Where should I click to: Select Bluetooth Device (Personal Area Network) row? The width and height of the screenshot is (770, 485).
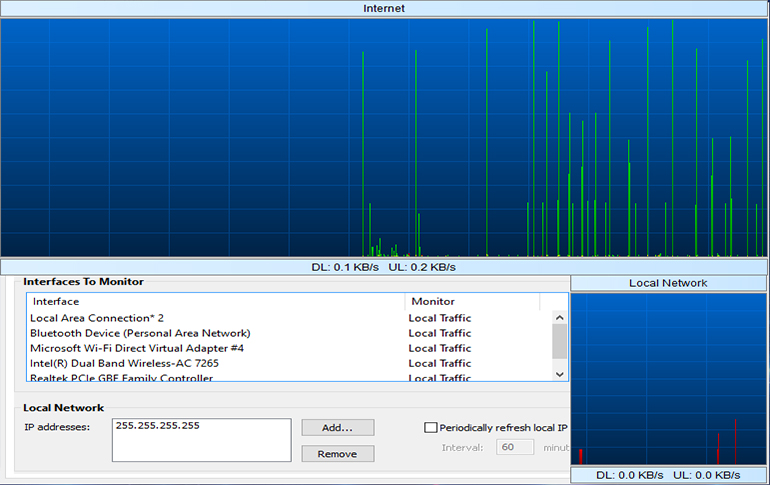(140, 333)
